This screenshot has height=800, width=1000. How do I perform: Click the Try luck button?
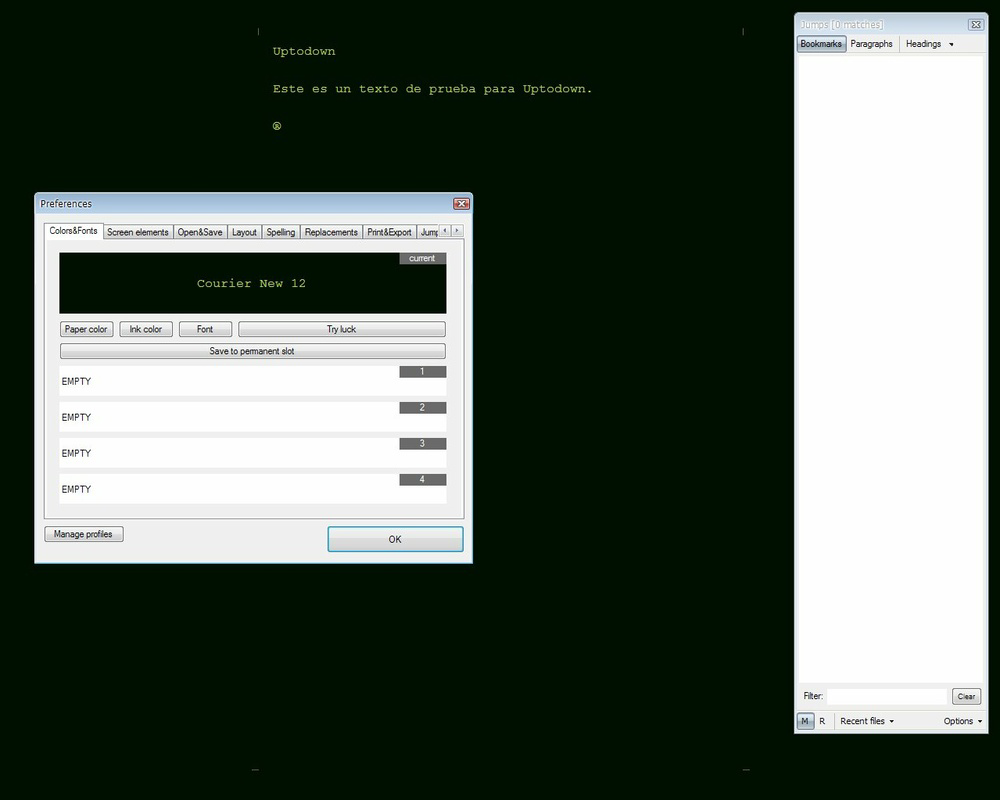point(342,329)
